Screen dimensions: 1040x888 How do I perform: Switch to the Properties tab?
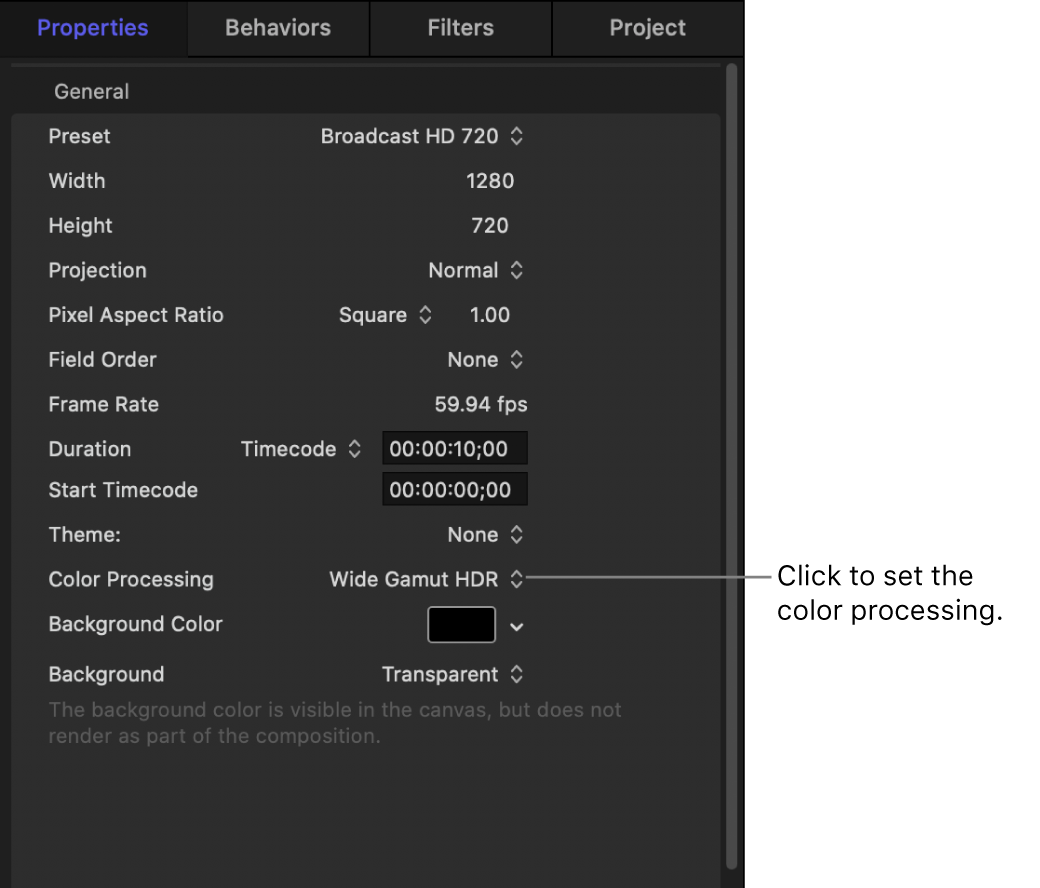92,28
